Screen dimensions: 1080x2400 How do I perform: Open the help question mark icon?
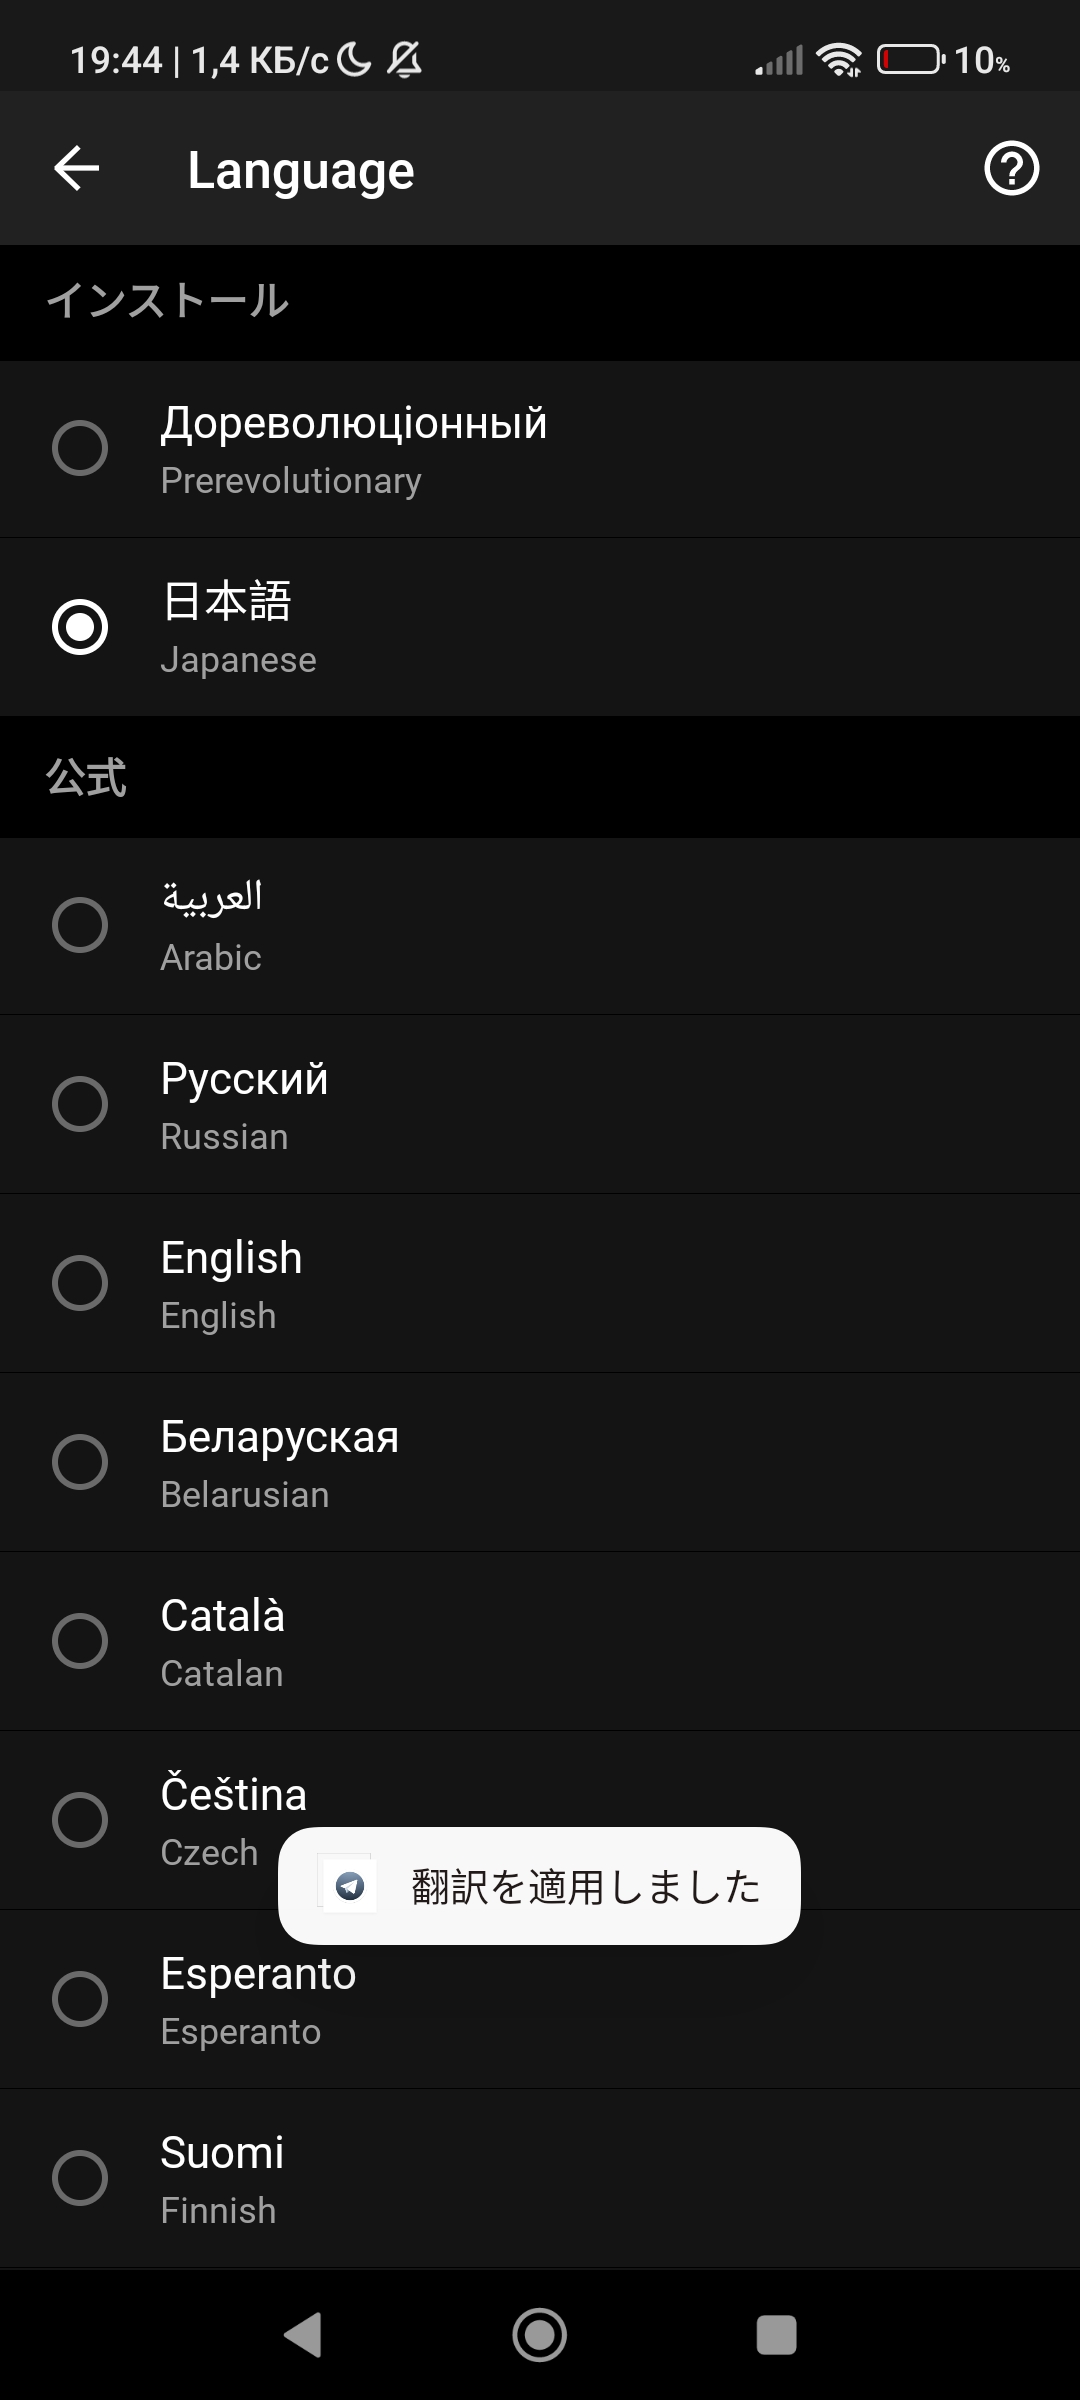[x=1011, y=168]
